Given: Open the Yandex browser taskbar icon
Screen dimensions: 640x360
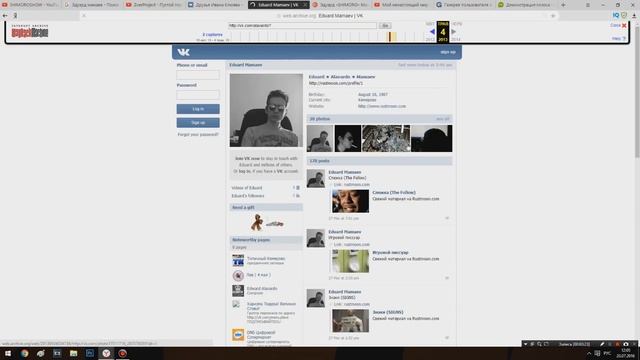Looking at the screenshot, I should pos(106,353).
